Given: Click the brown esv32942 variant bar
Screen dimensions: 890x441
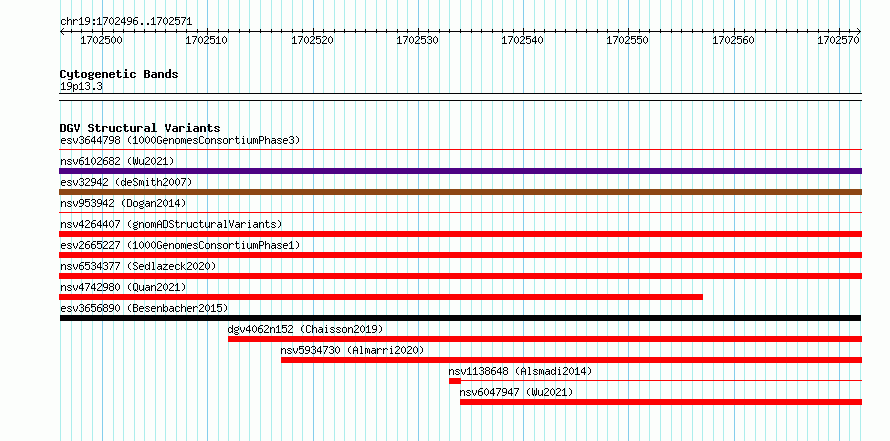Looking at the screenshot, I should click(x=460, y=192).
